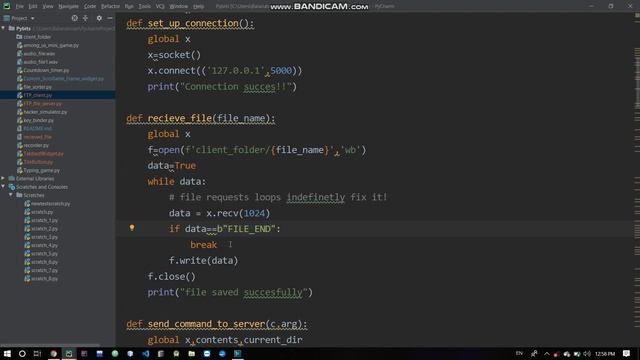Screen dimensions: 640x360
Task: Click the Cortana search circle on taskbar
Action: click(22, 353)
